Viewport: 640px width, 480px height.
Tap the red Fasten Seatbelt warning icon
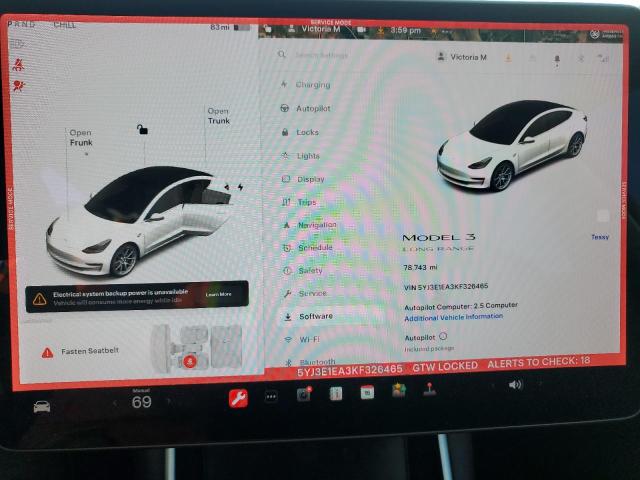47,353
